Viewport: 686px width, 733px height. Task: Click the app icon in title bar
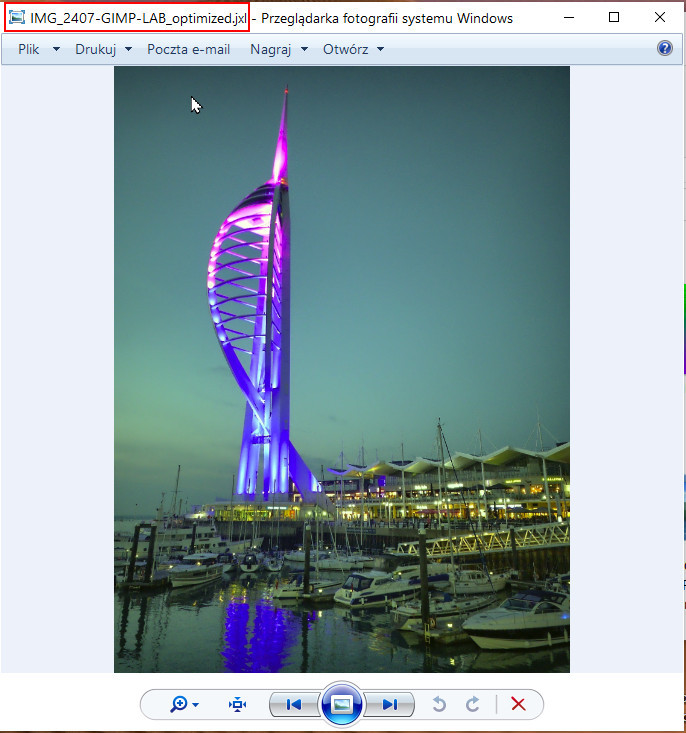(16, 18)
